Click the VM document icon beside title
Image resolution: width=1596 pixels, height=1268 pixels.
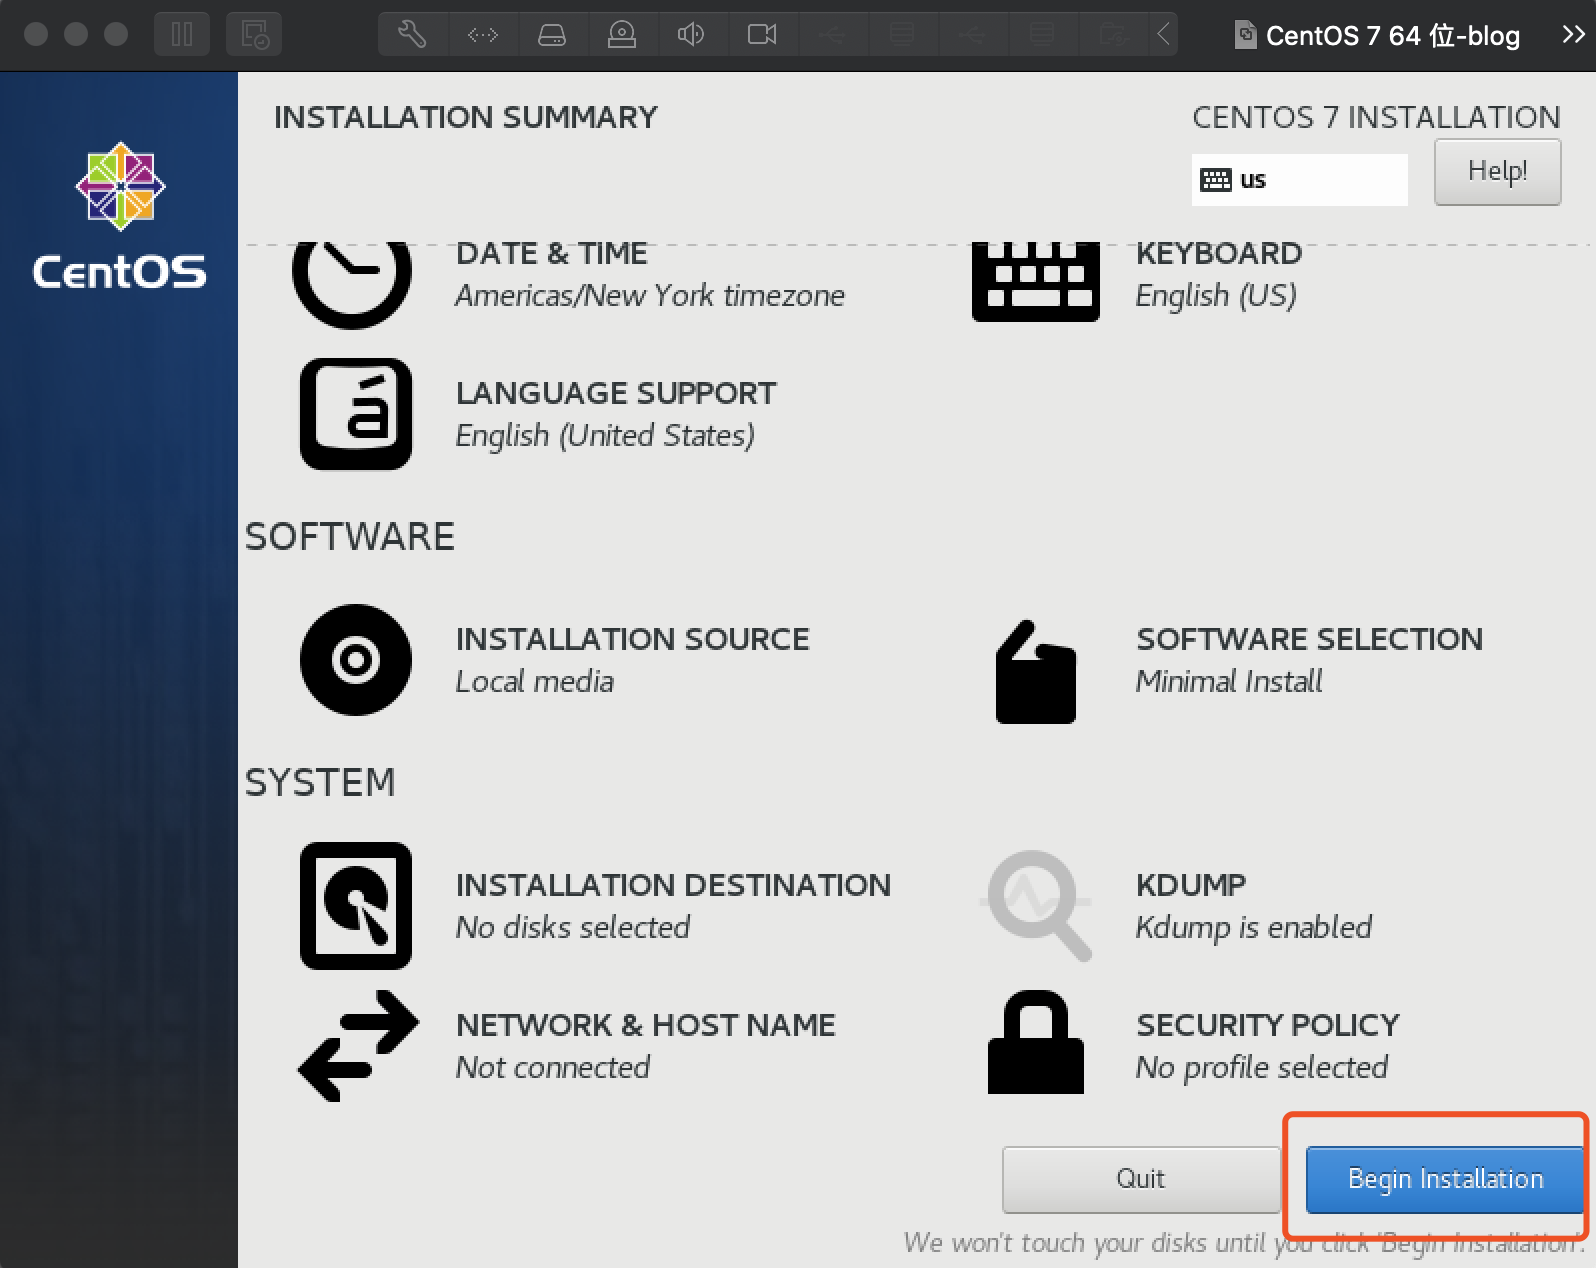coord(1245,35)
